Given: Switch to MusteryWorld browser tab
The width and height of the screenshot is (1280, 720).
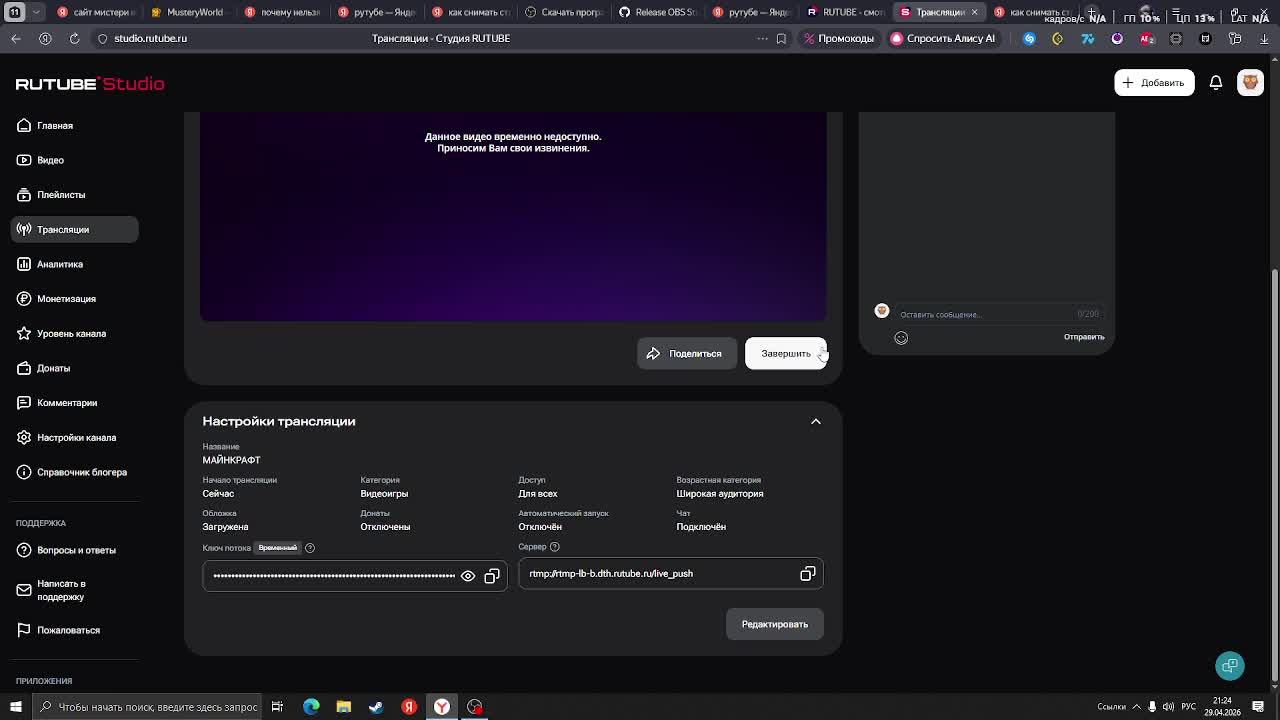Looking at the screenshot, I should pyautogui.click(x=188, y=12).
